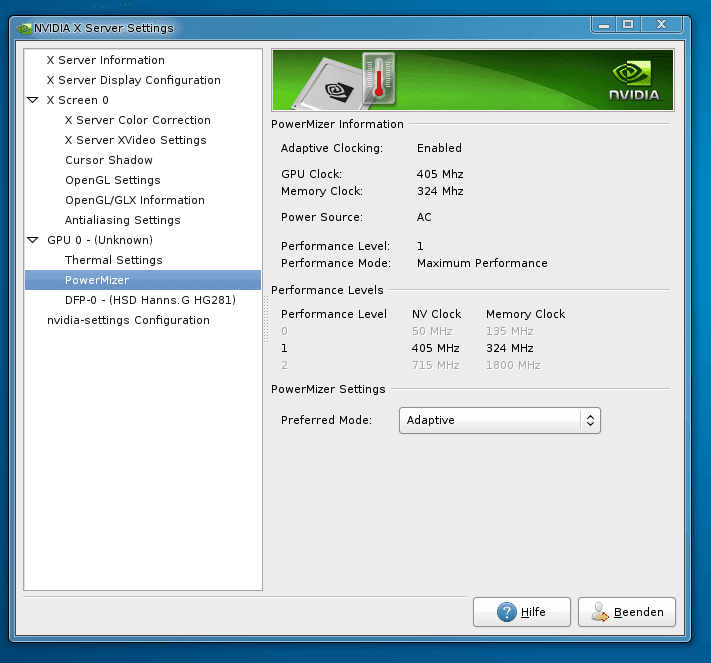The image size is (711, 663).
Task: Collapse the X Screen 0 tree node
Action: click(x=33, y=100)
